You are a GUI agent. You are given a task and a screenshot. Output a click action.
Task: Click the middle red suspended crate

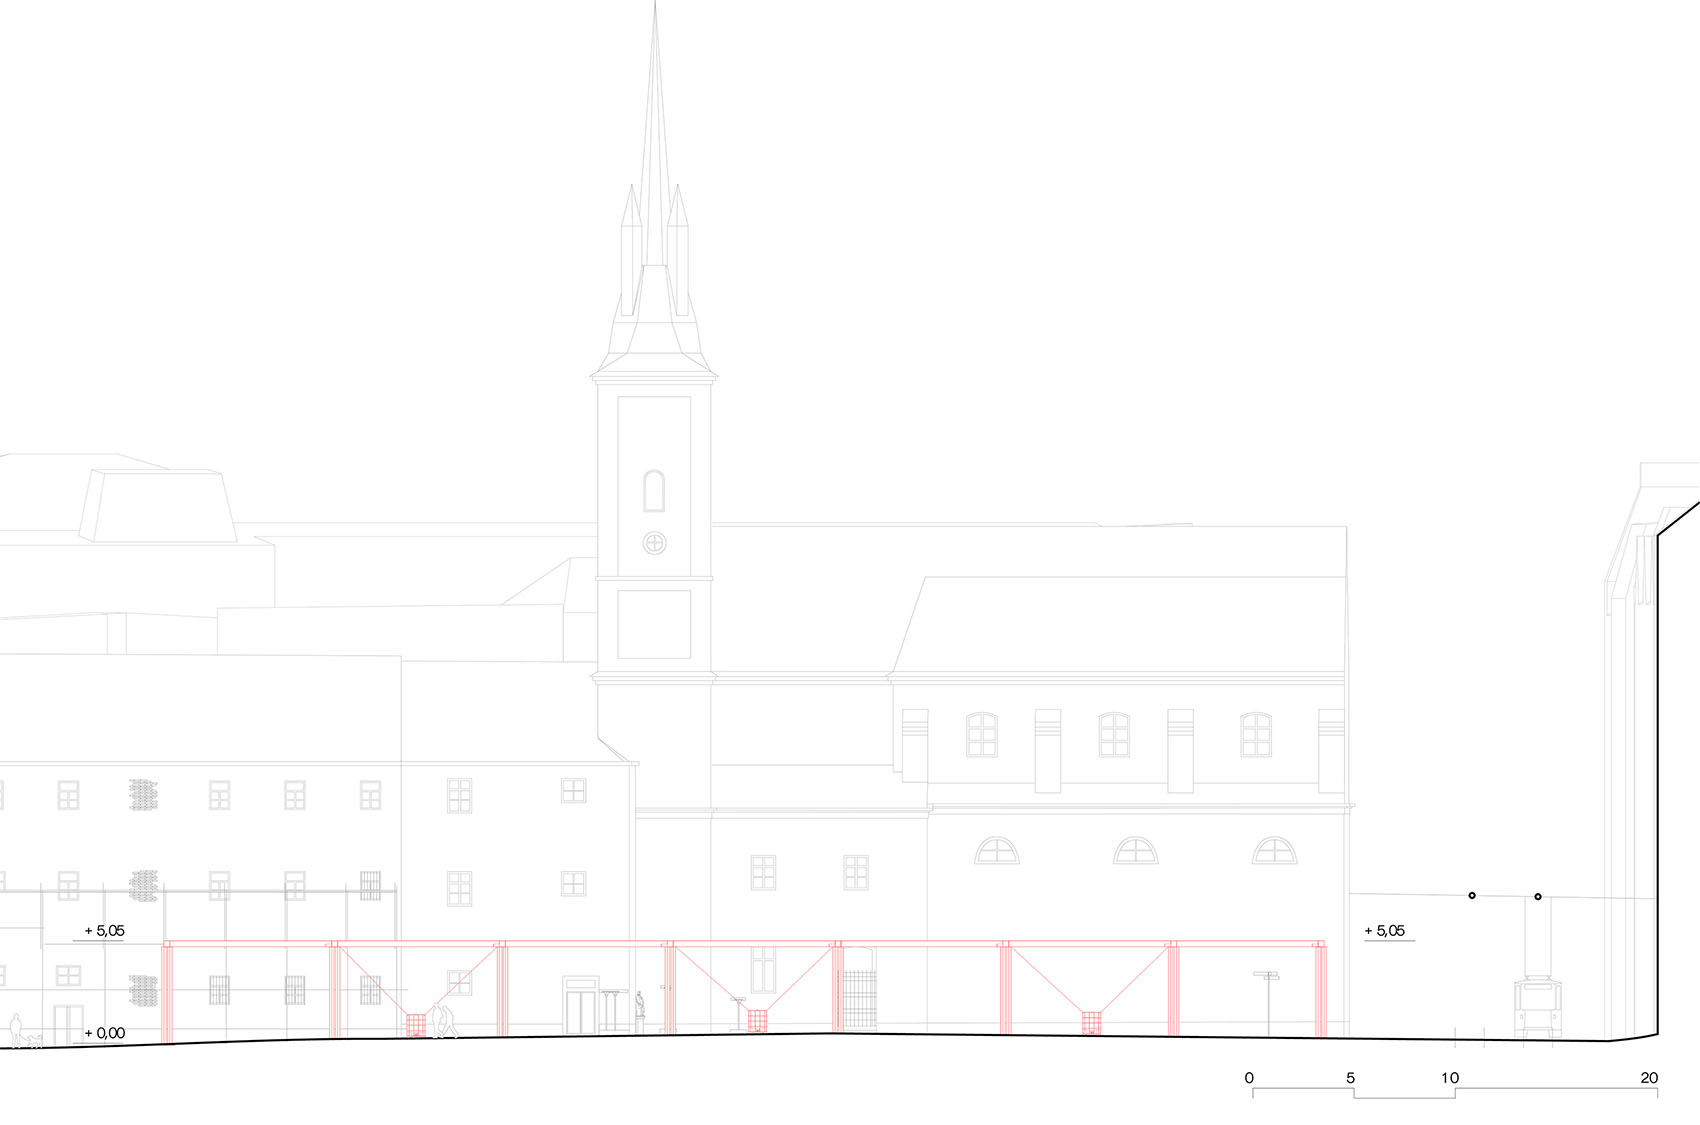pos(757,1021)
